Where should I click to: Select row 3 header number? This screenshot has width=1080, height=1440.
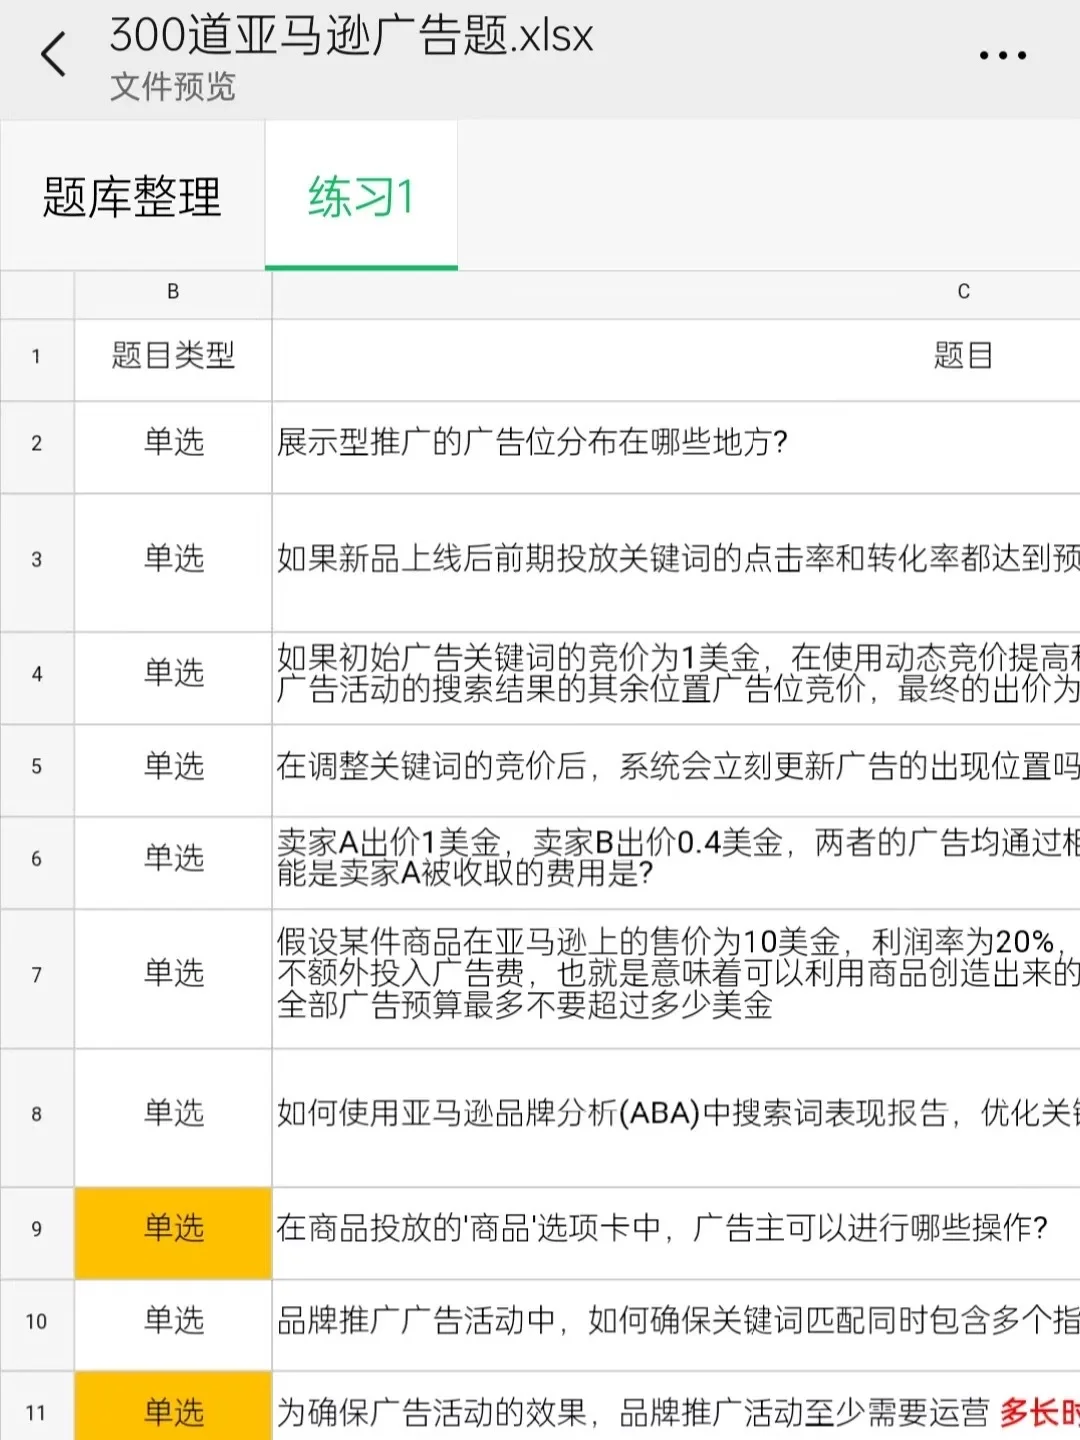[37, 560]
